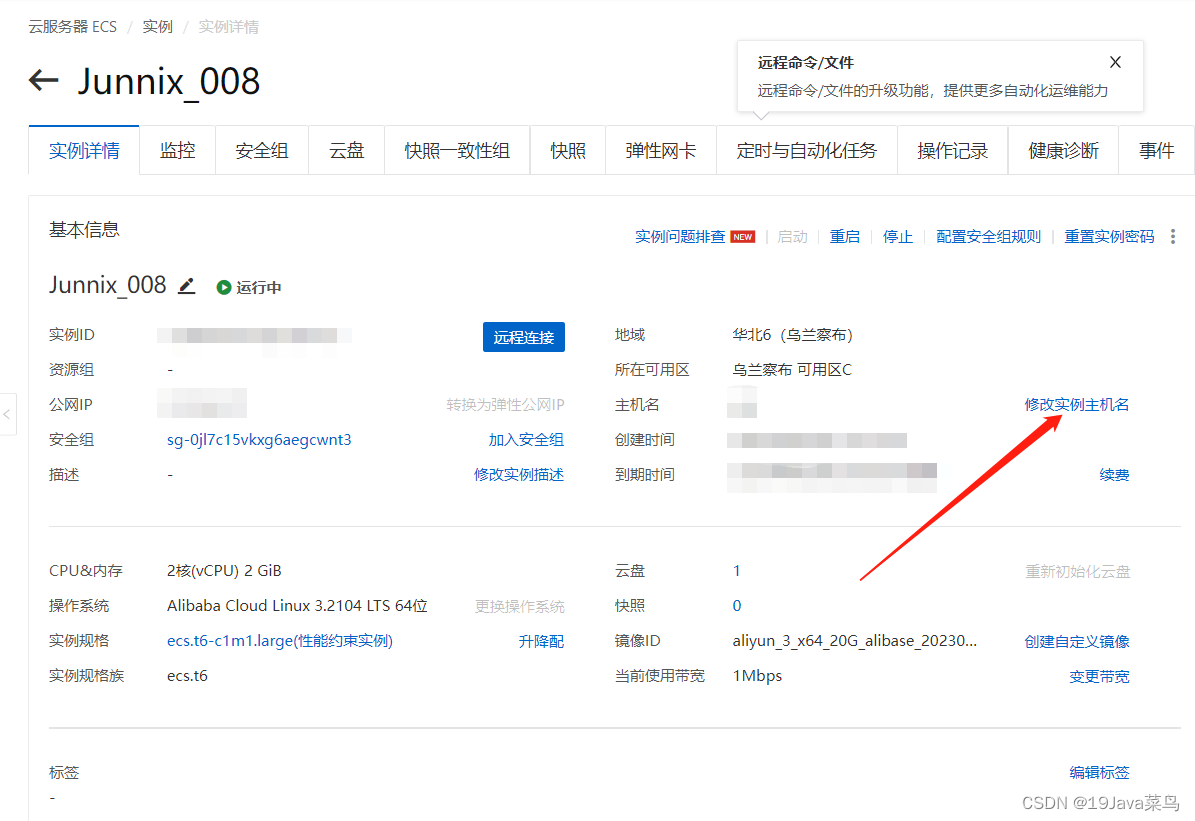Close the 远程命令/文件 tooltip popup
This screenshot has height=821, width=1195.
pyautogui.click(x=1115, y=63)
